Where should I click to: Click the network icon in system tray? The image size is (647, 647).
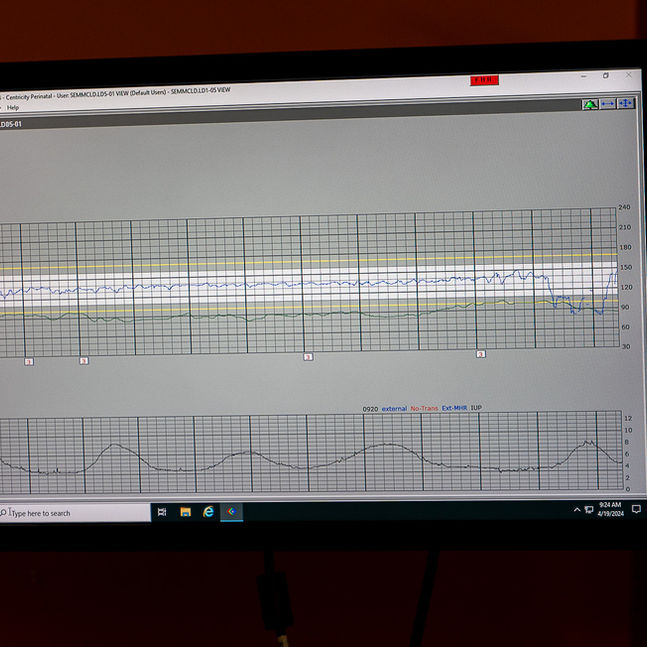click(x=589, y=510)
